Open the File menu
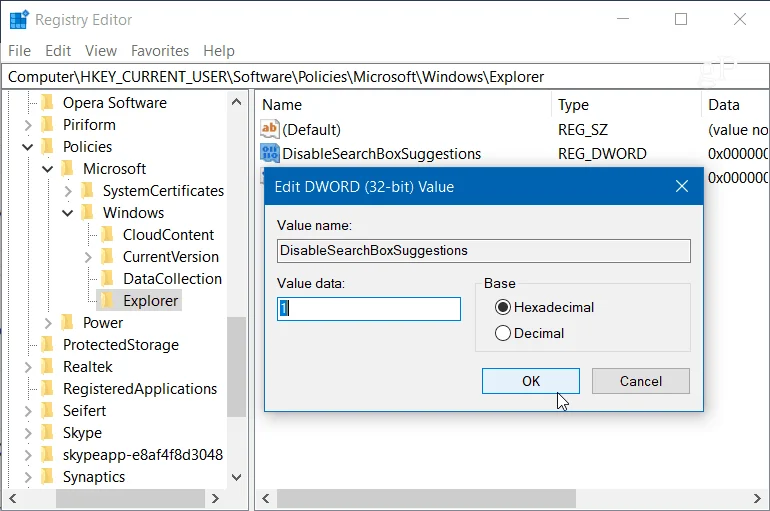The width and height of the screenshot is (770, 511). click(19, 51)
